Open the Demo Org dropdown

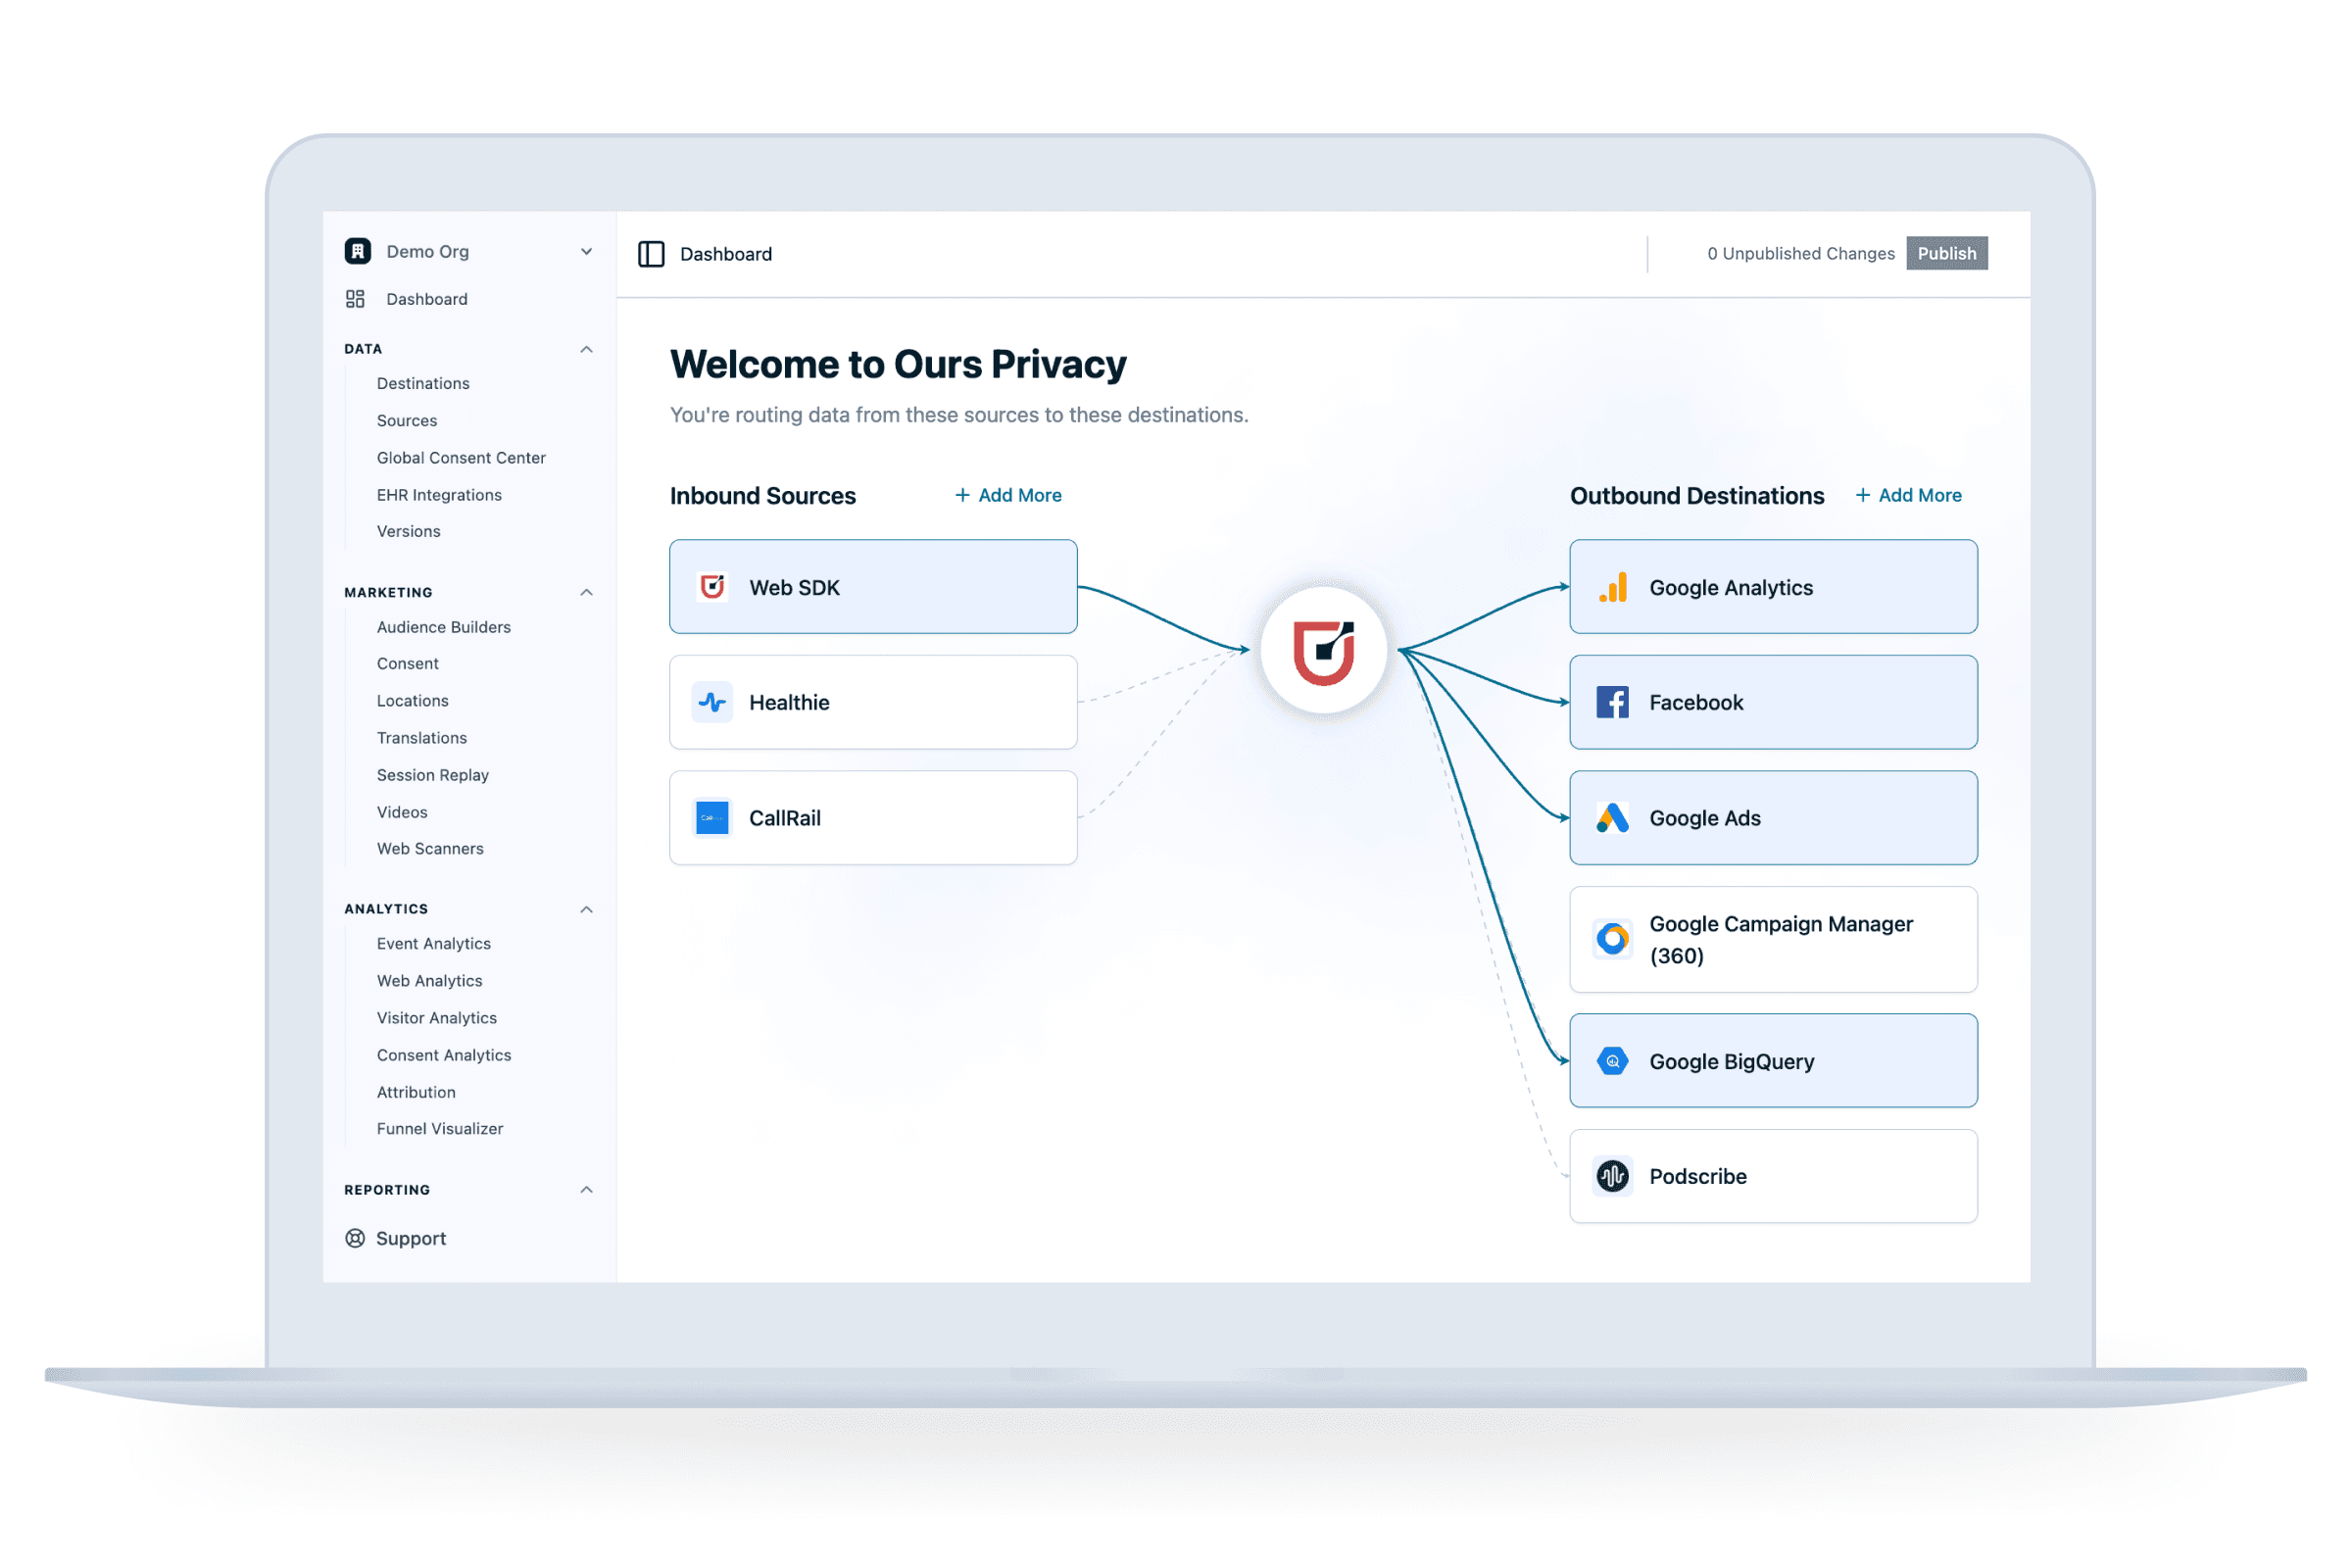[586, 252]
